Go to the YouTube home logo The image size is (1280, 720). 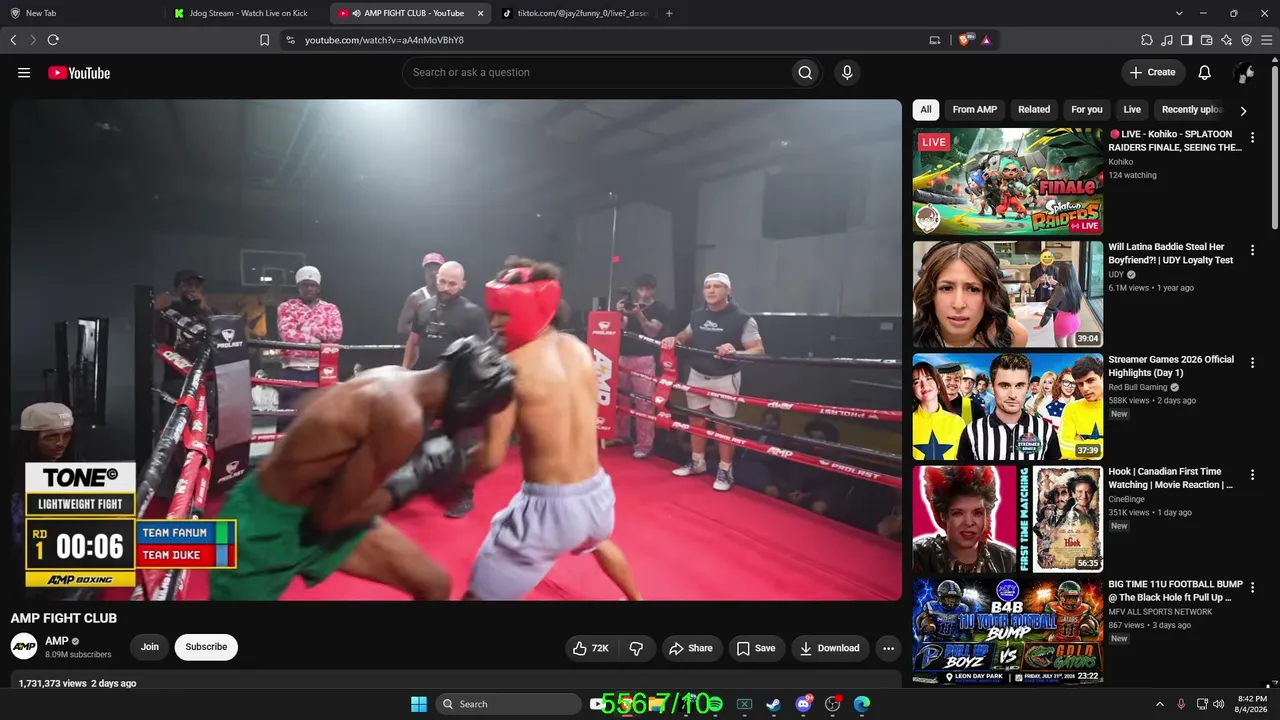[79, 73]
